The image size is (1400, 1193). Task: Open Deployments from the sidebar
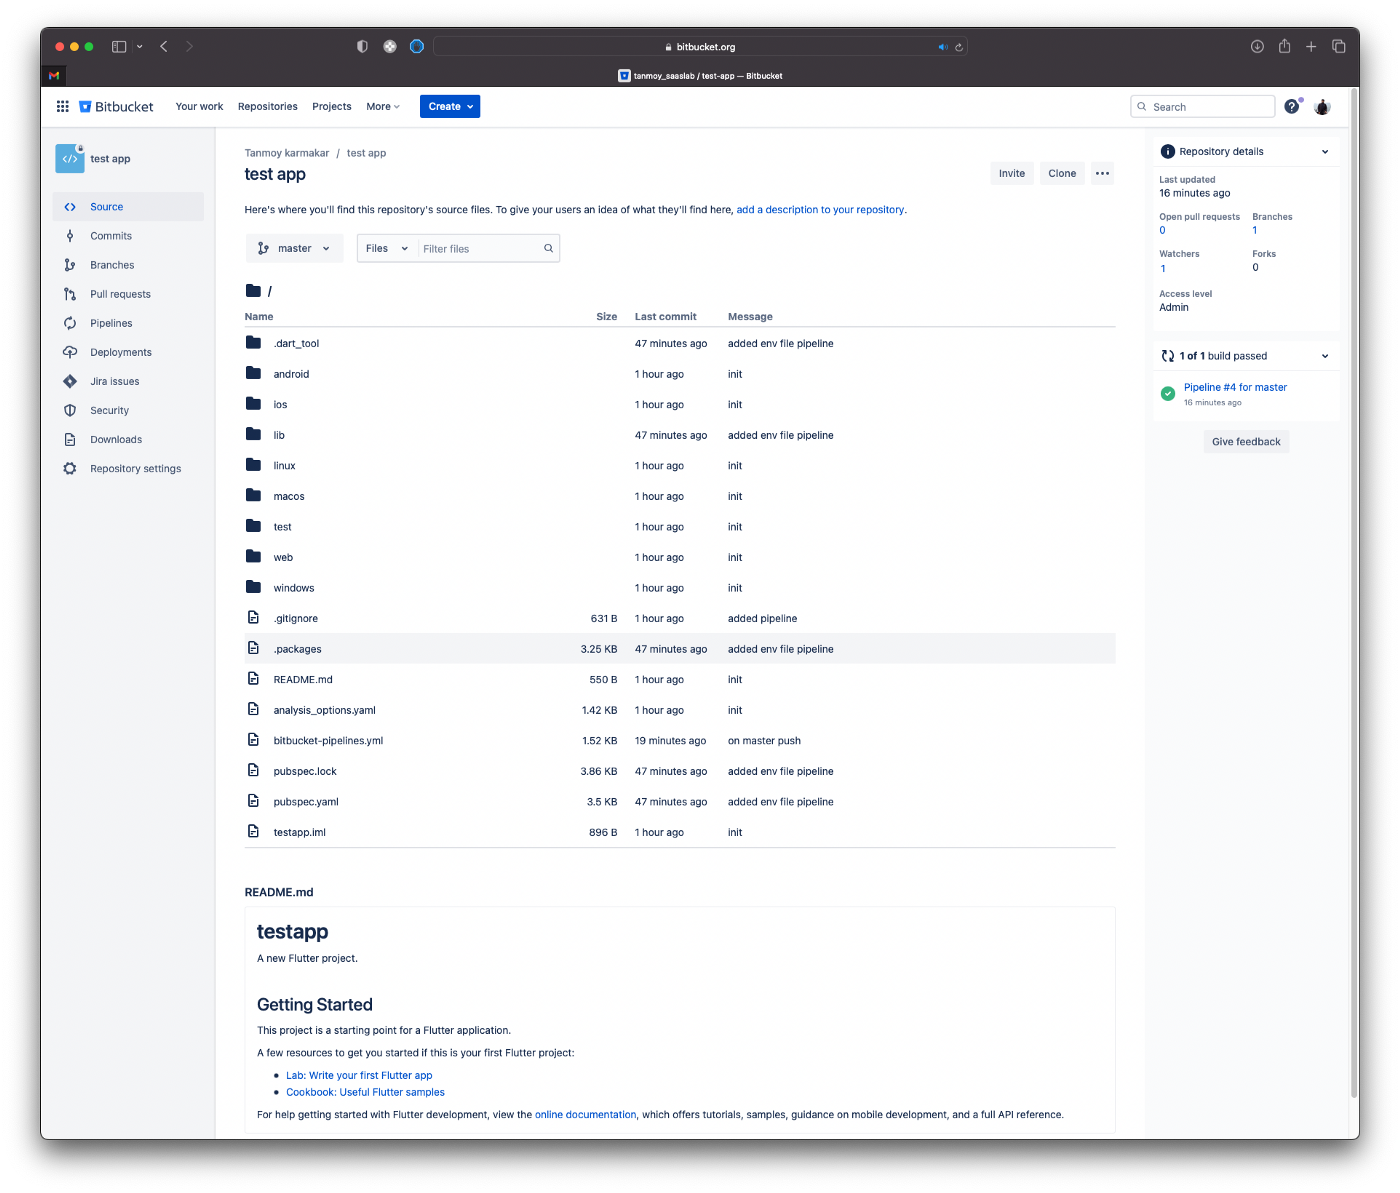pos(120,352)
